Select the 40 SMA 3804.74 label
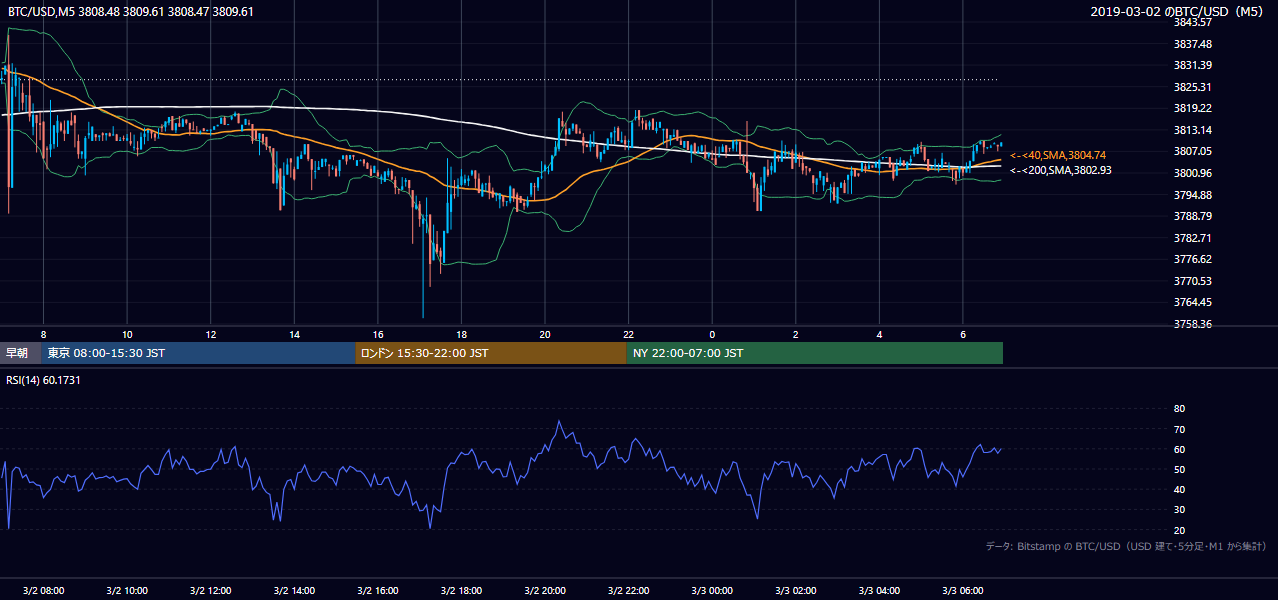Image resolution: width=1278 pixels, height=600 pixels. click(x=1060, y=155)
